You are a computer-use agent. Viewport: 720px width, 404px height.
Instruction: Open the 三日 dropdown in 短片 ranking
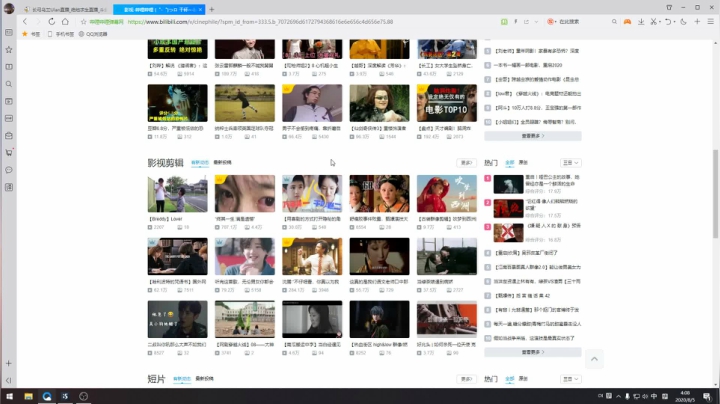pyautogui.click(x=571, y=379)
